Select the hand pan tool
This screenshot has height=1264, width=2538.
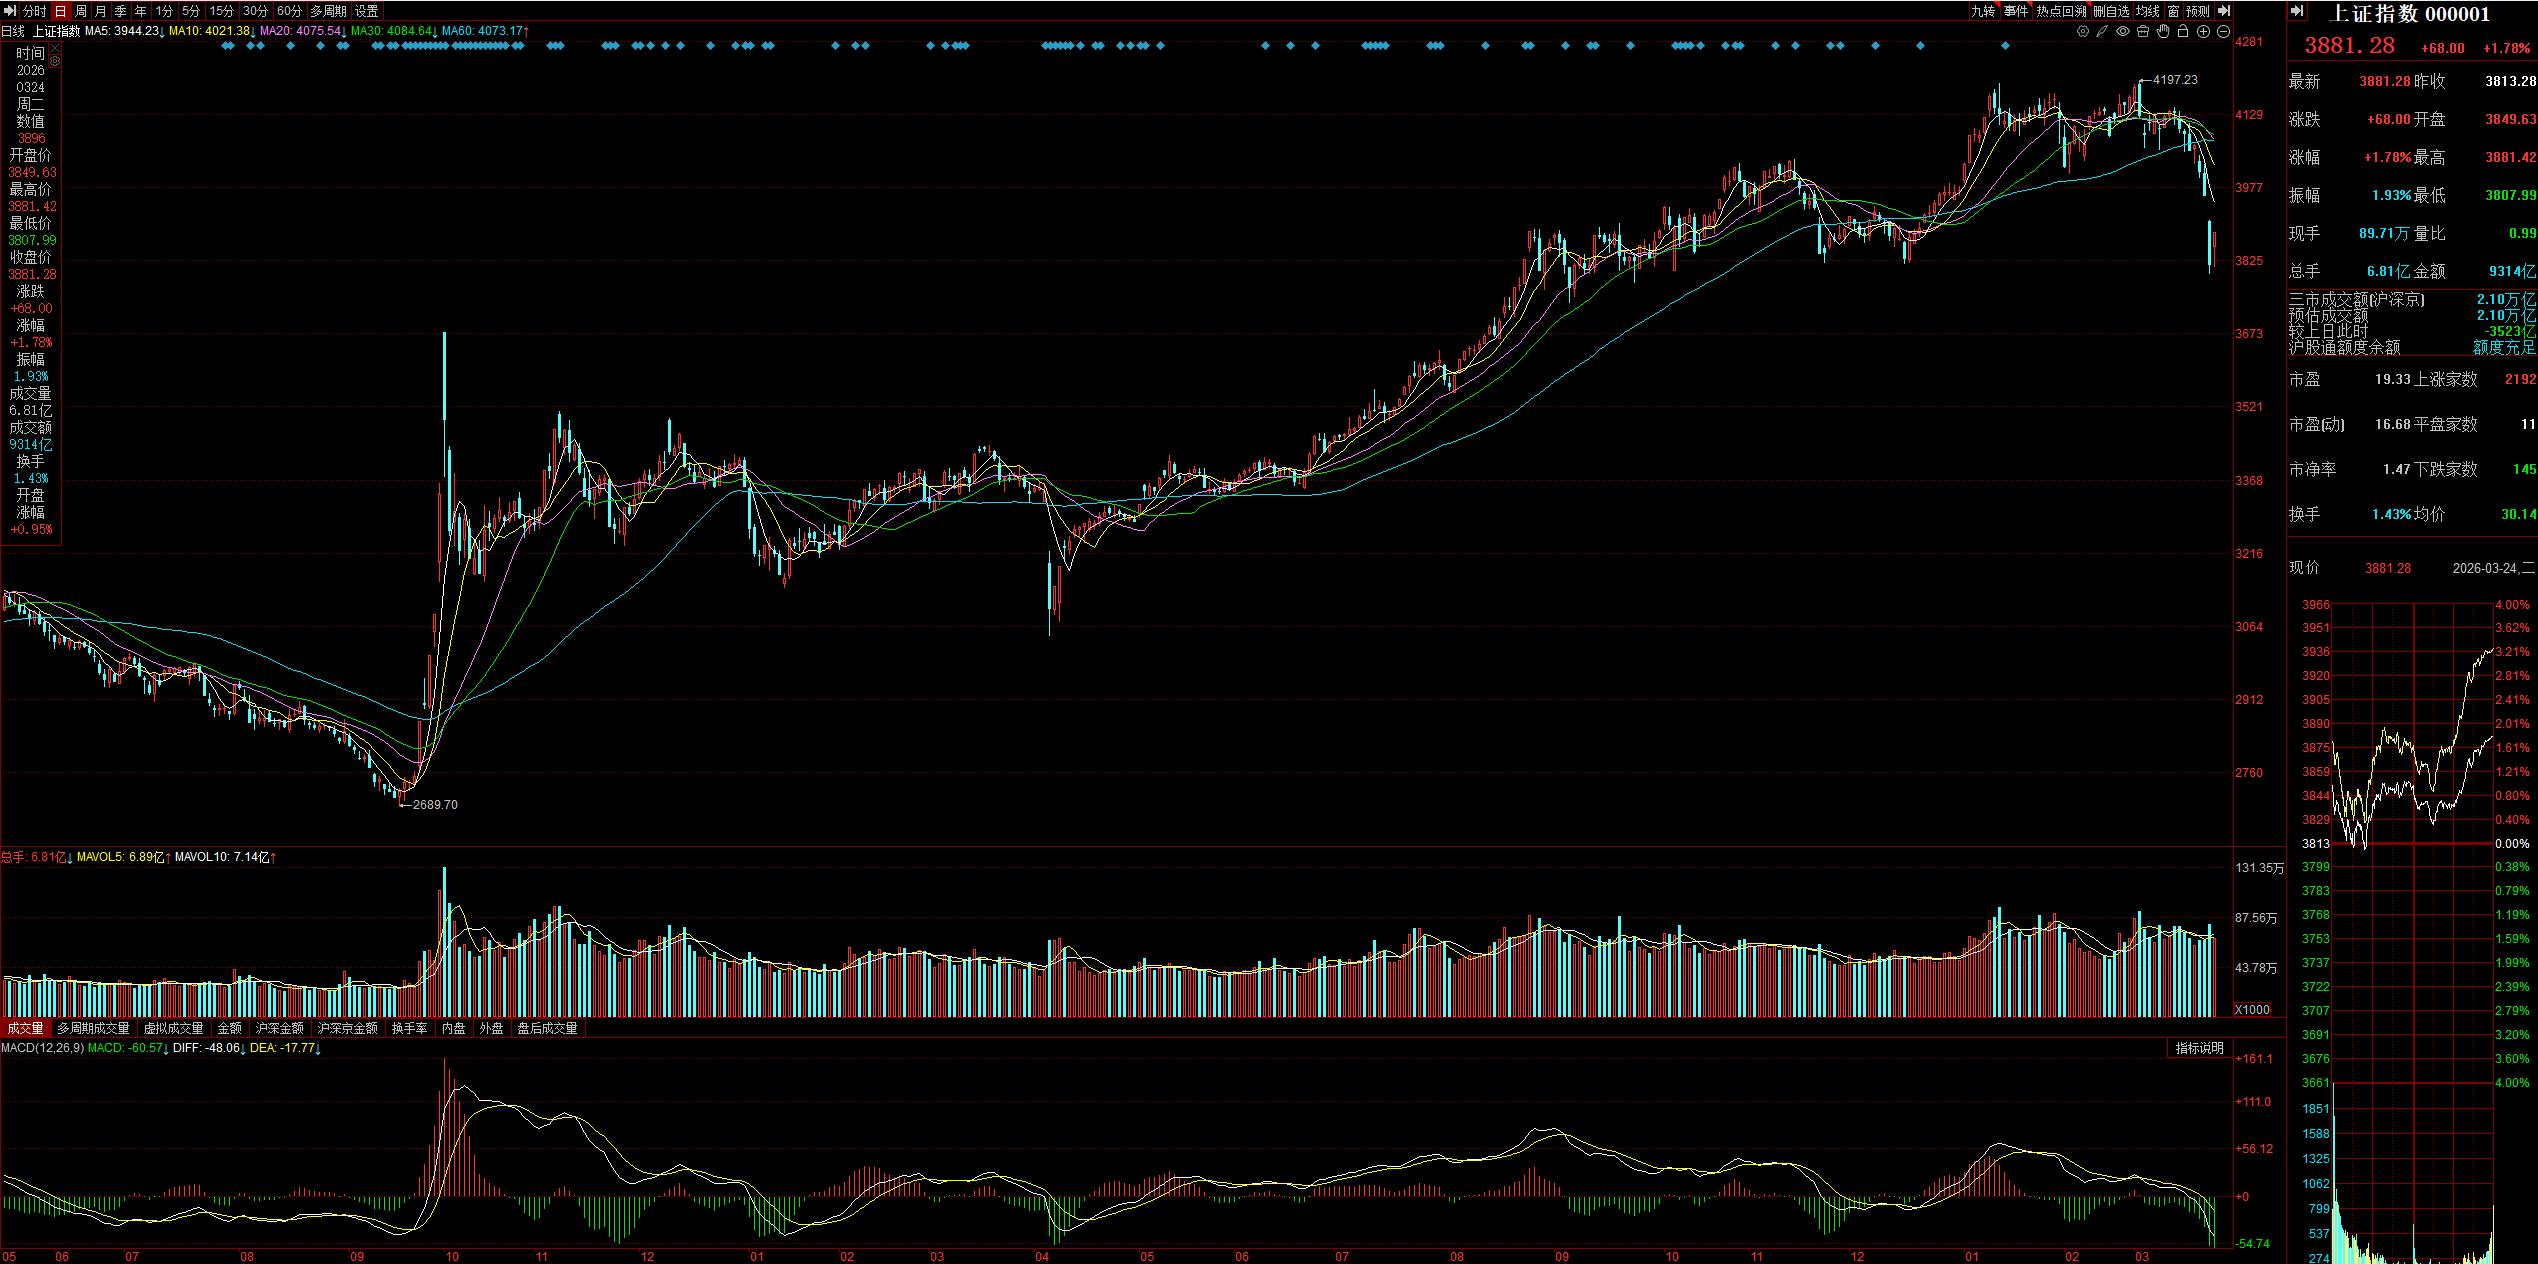coord(2163,31)
